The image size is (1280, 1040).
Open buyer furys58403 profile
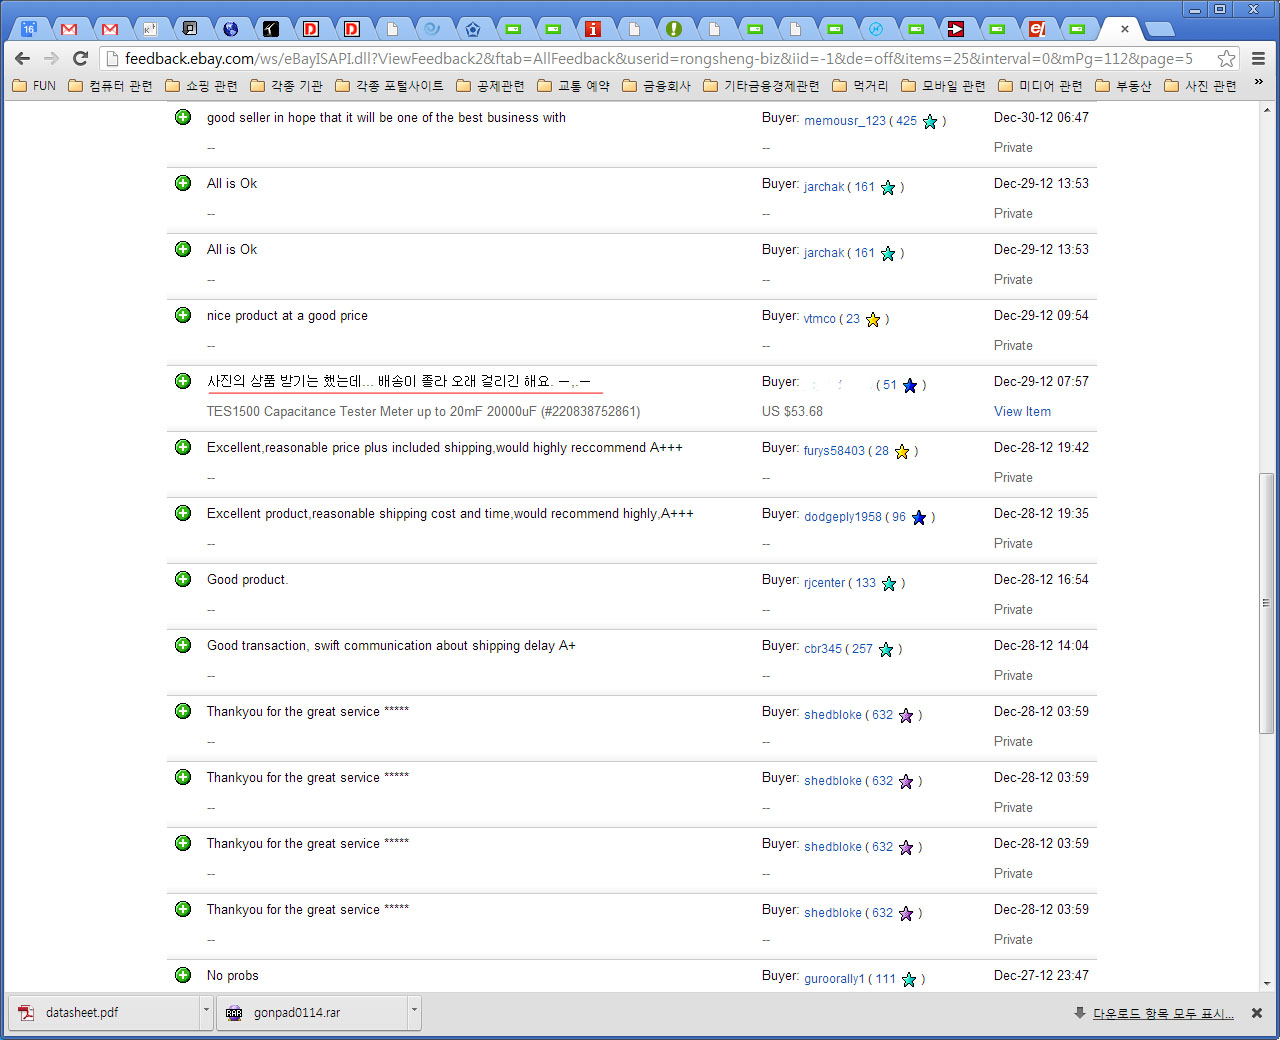click(x=834, y=451)
